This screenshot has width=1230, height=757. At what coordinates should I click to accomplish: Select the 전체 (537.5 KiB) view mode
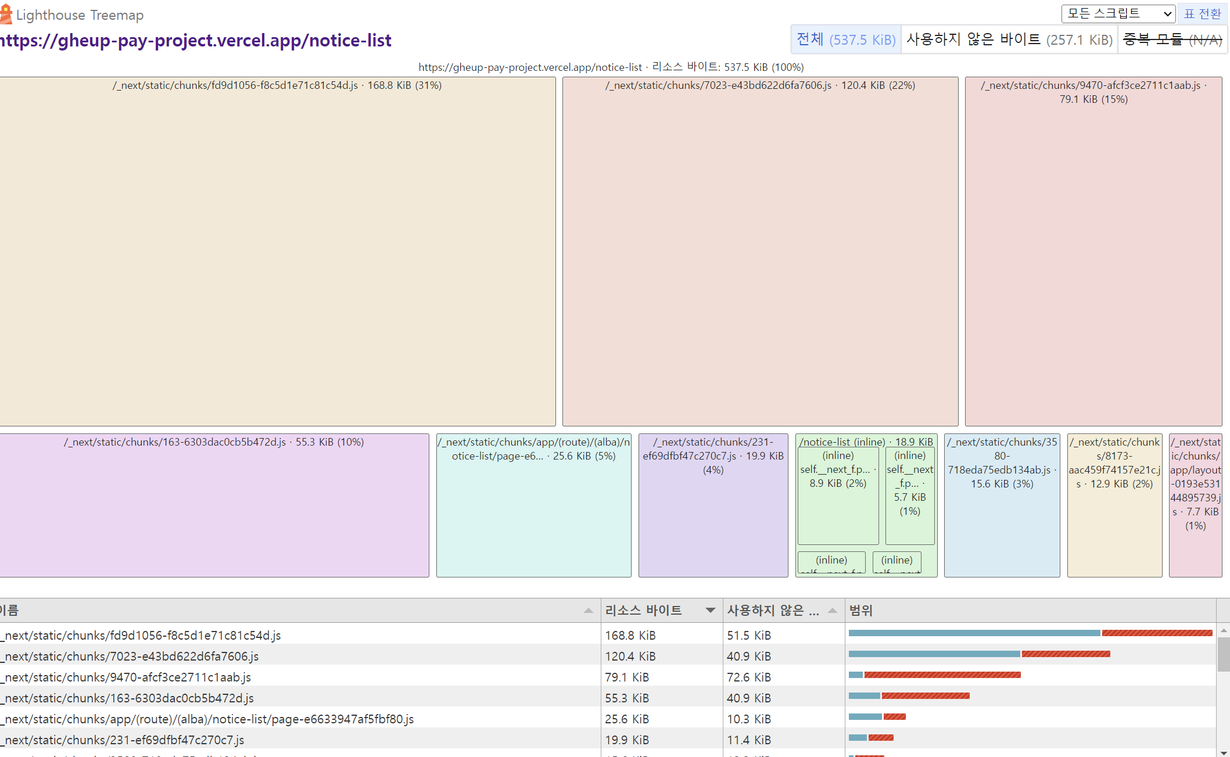click(846, 39)
